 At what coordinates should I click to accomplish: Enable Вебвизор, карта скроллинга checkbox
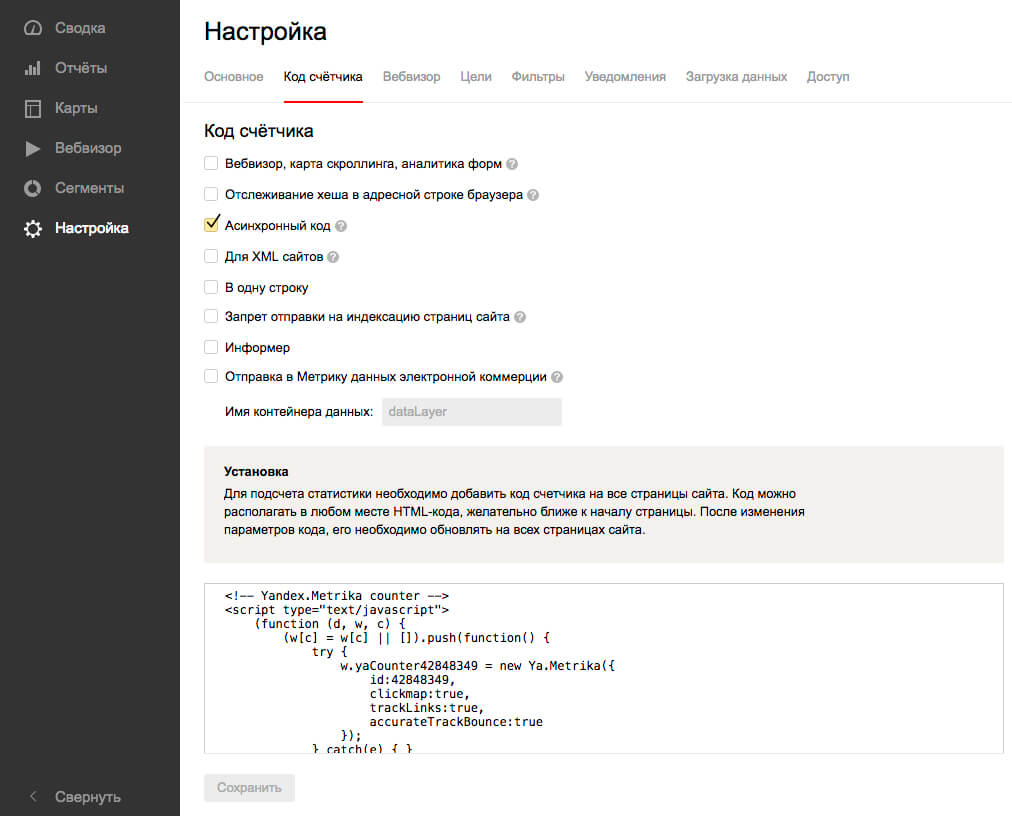(211, 163)
